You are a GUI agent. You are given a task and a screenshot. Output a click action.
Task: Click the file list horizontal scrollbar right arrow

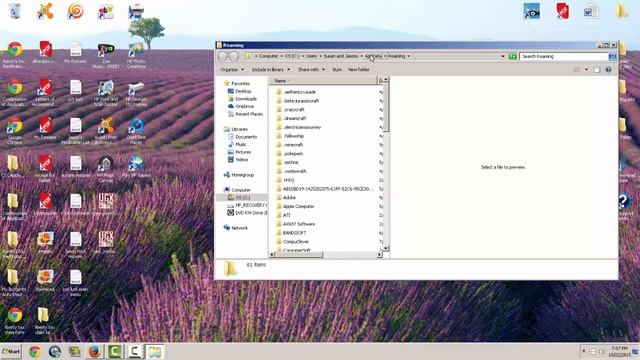click(x=379, y=255)
